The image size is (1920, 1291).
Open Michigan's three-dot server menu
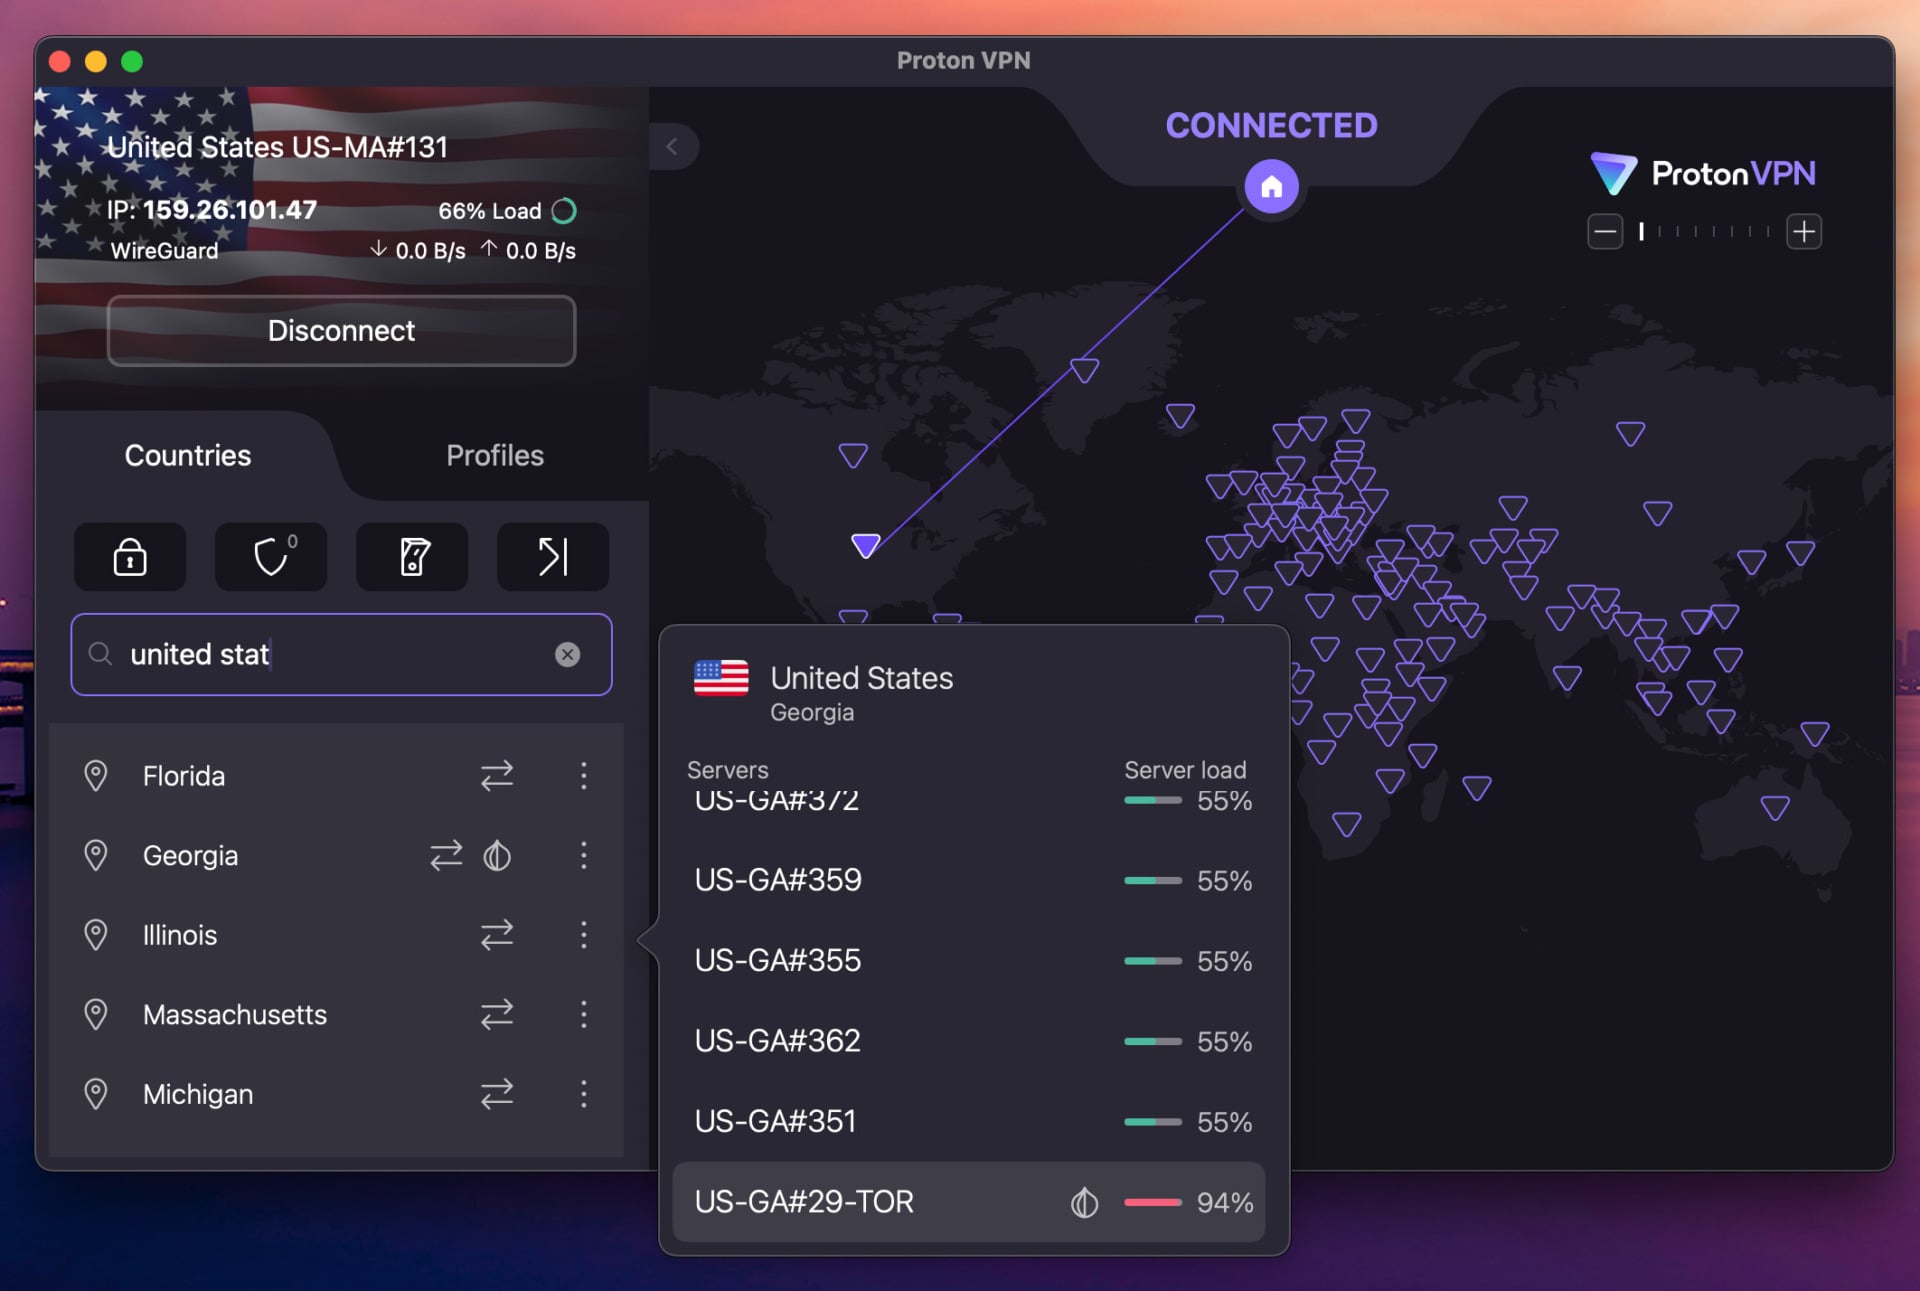coord(584,1093)
